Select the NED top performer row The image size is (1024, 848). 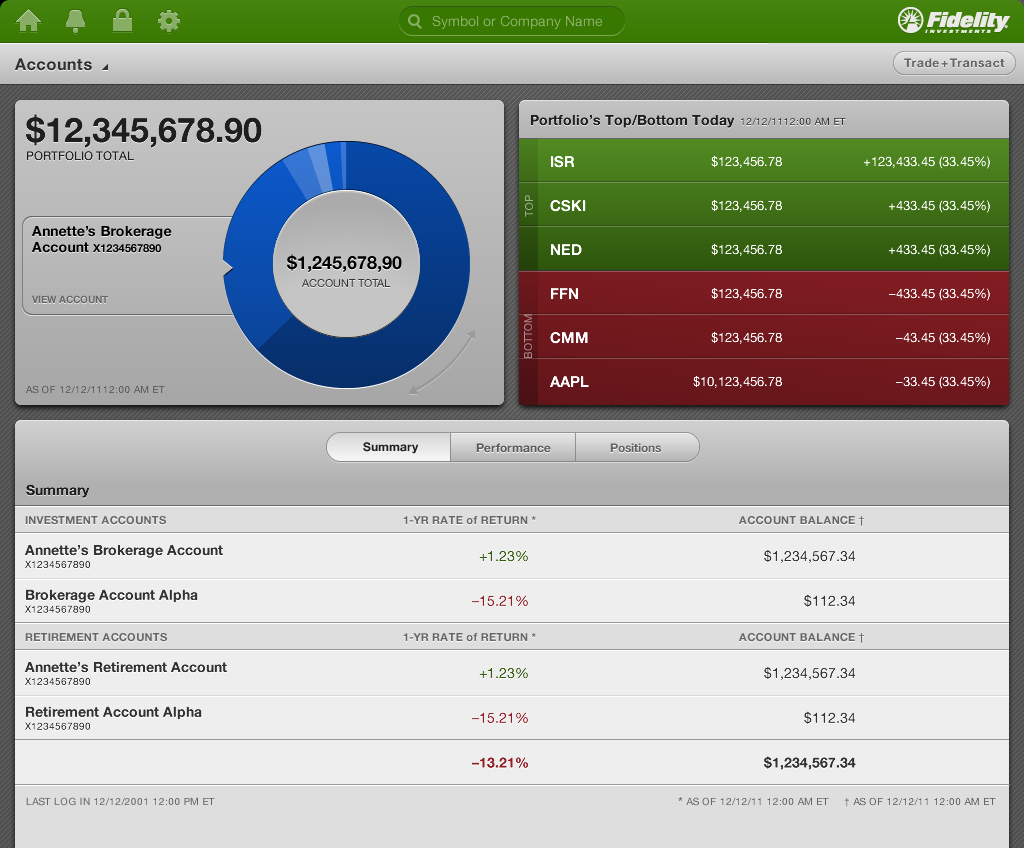(764, 249)
